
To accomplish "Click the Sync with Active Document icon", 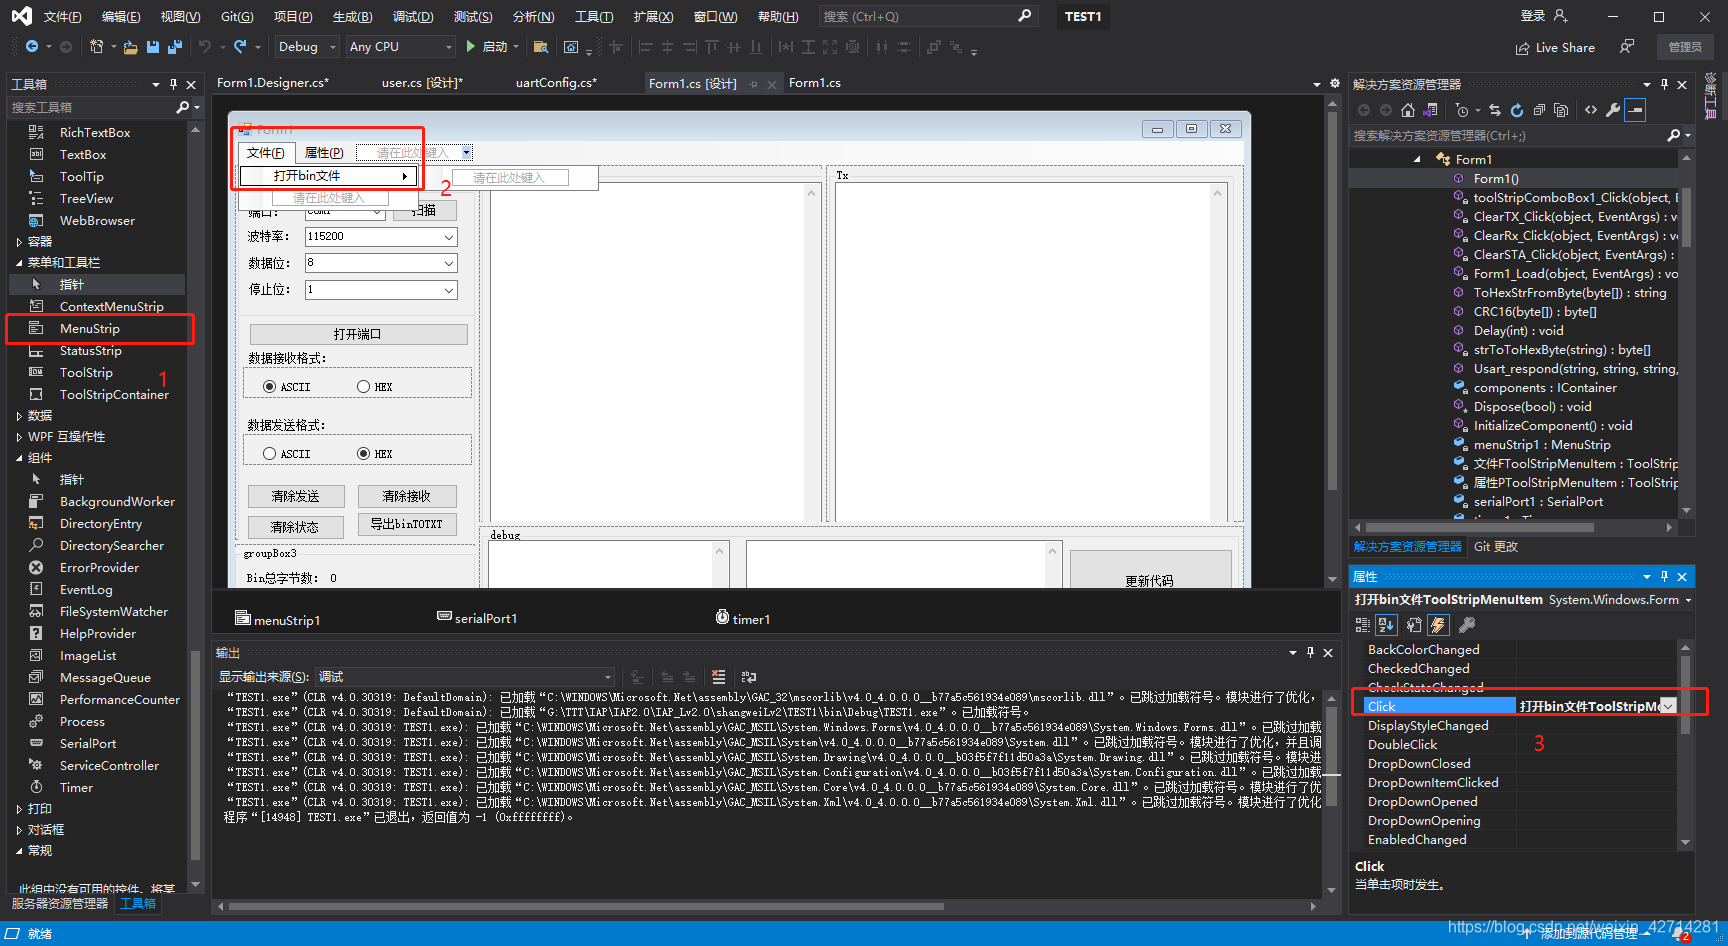I will click(1494, 110).
